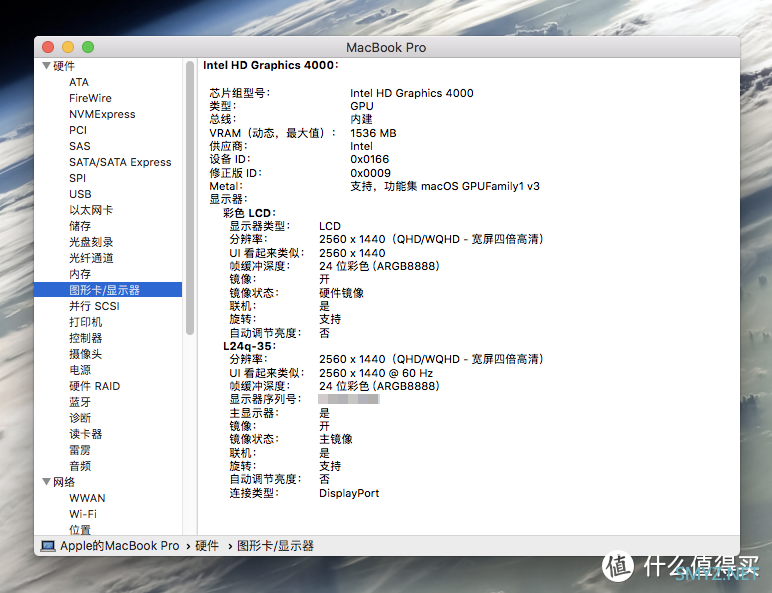This screenshot has height=593, width=772.
Task: Click the L24q-35 display heading
Action: pyautogui.click(x=249, y=346)
